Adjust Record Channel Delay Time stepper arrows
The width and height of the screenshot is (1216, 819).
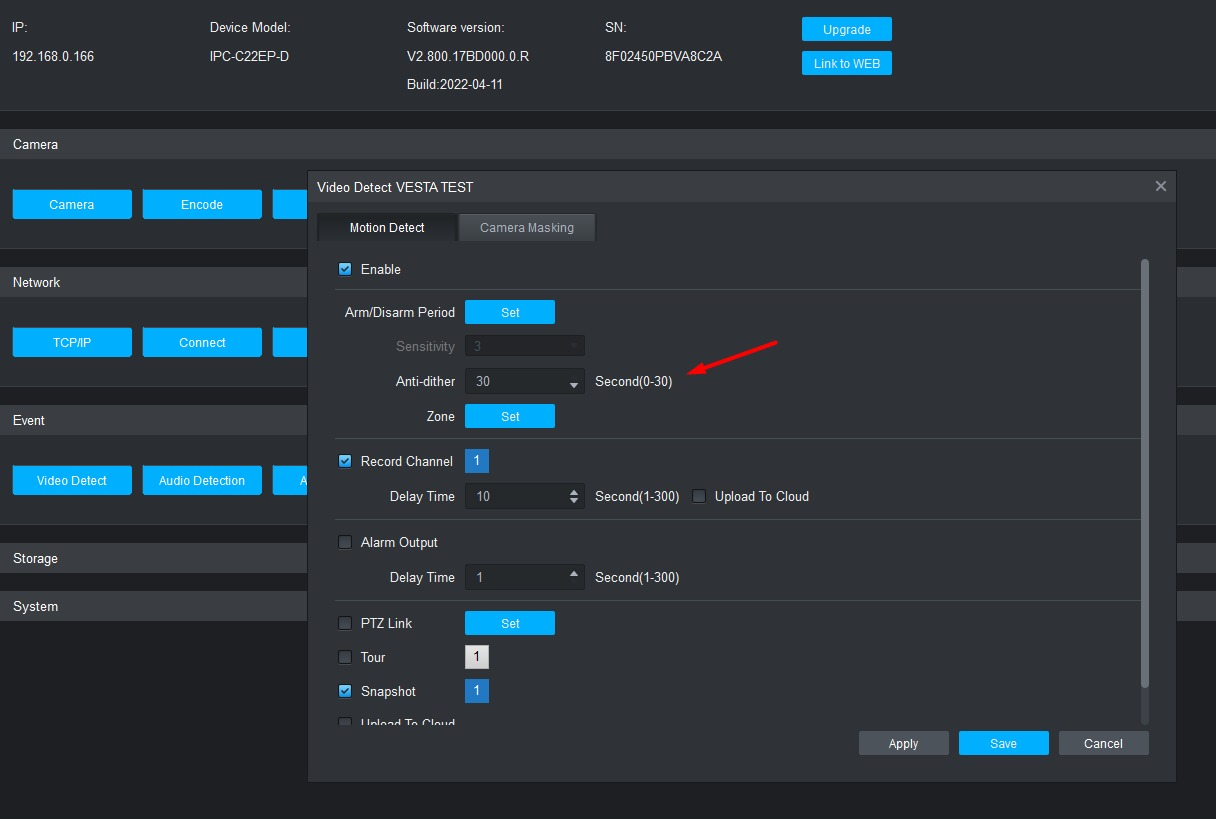[x=574, y=496]
